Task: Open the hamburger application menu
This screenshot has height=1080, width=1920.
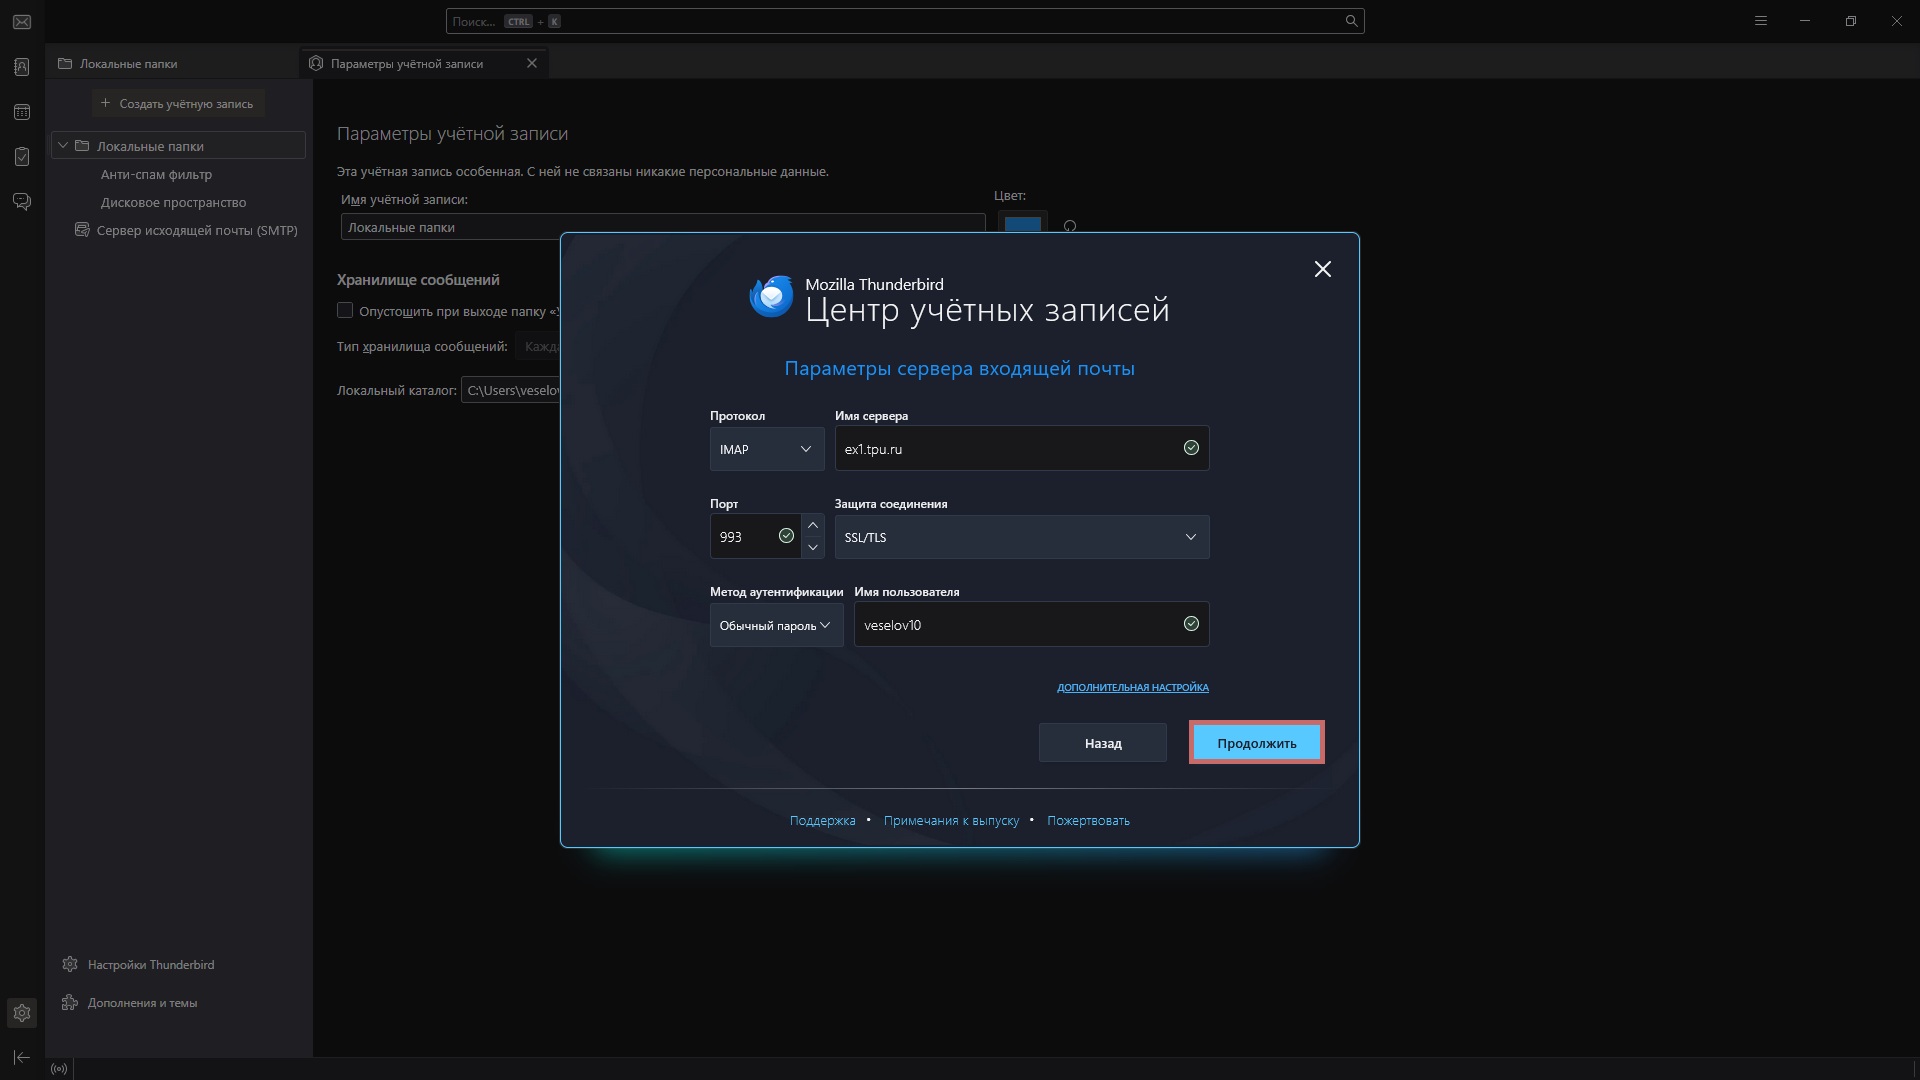Action: (1761, 21)
